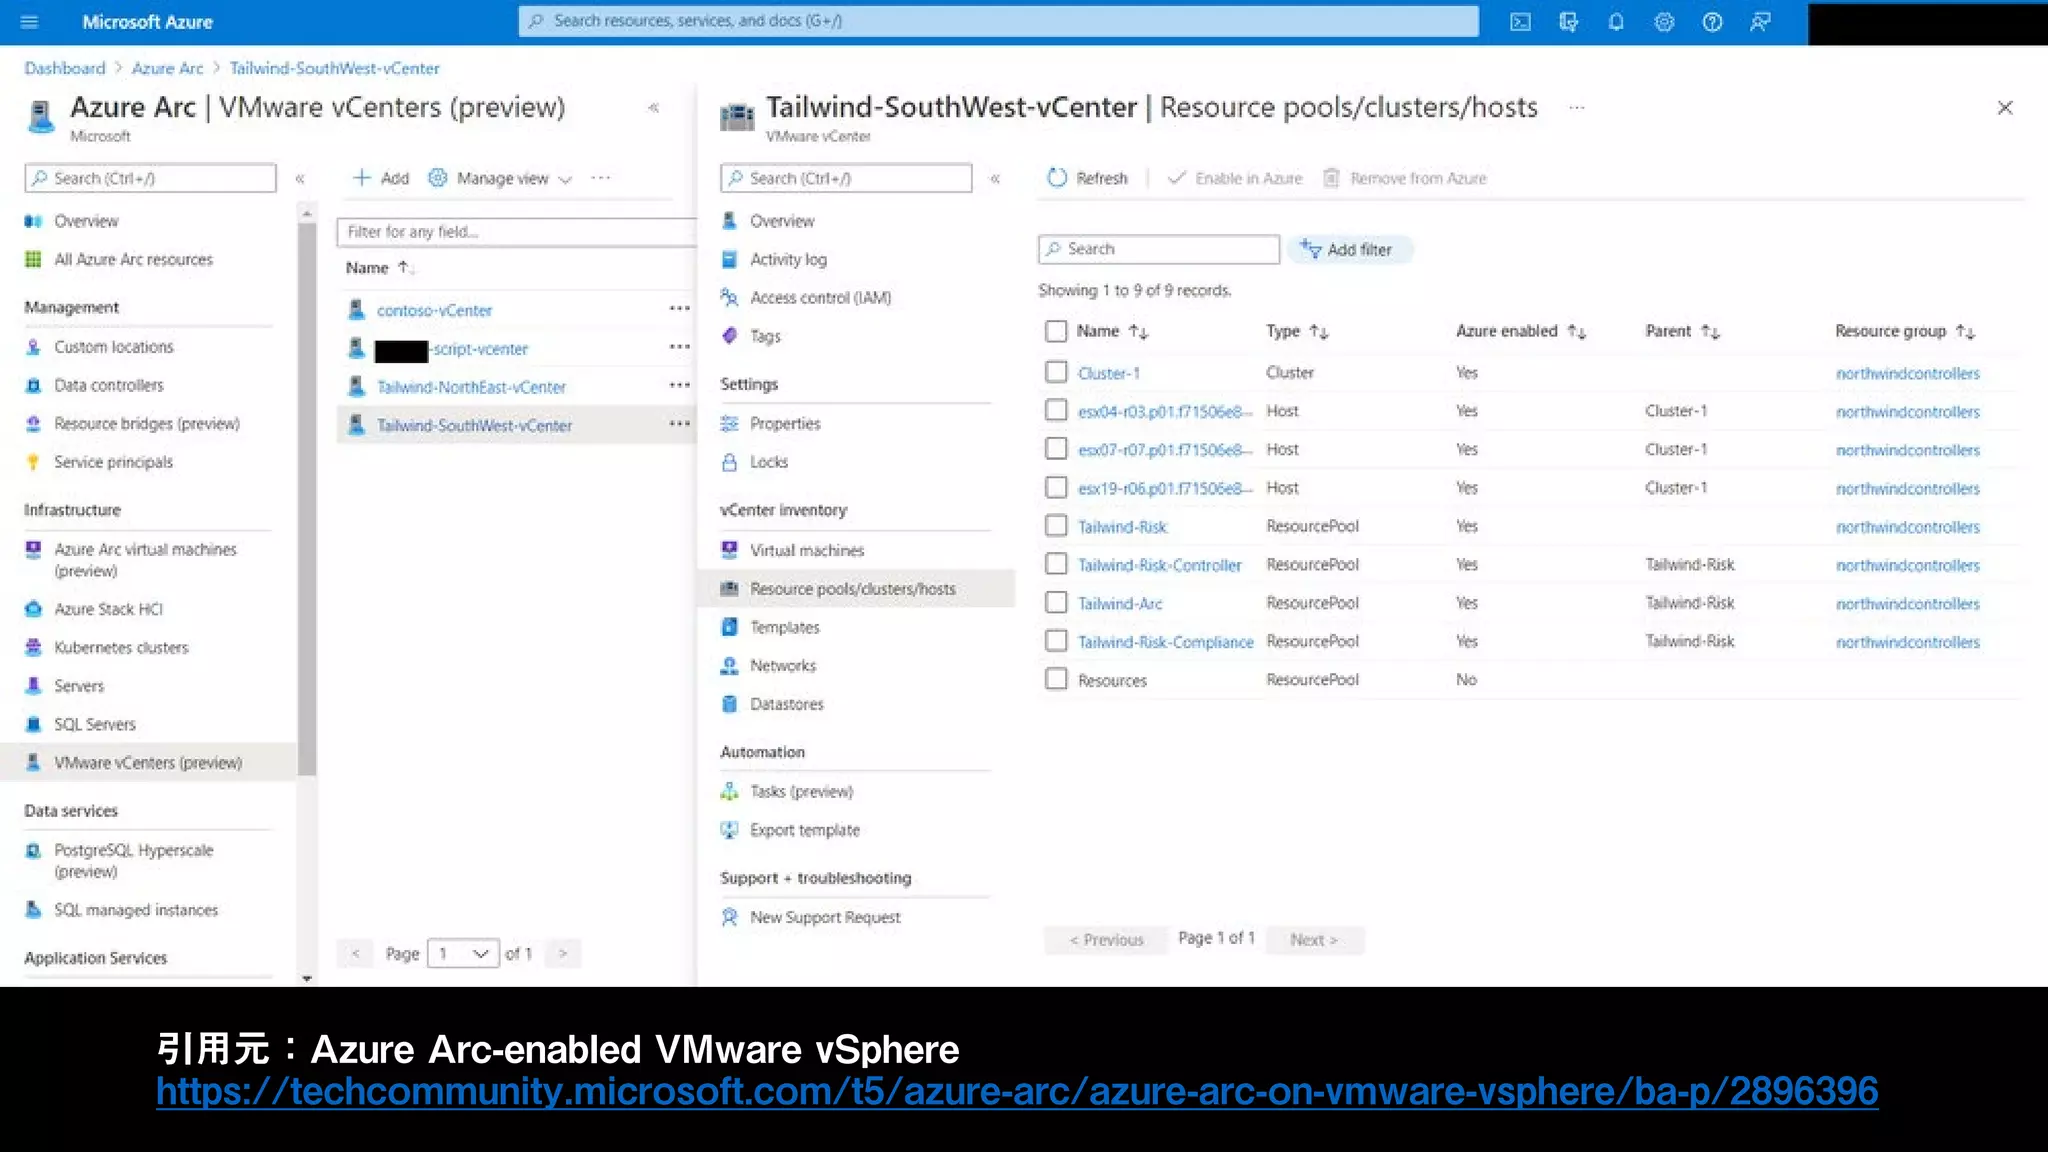The image size is (2048, 1152).
Task: Click the Locks padlock icon
Action: pos(730,462)
